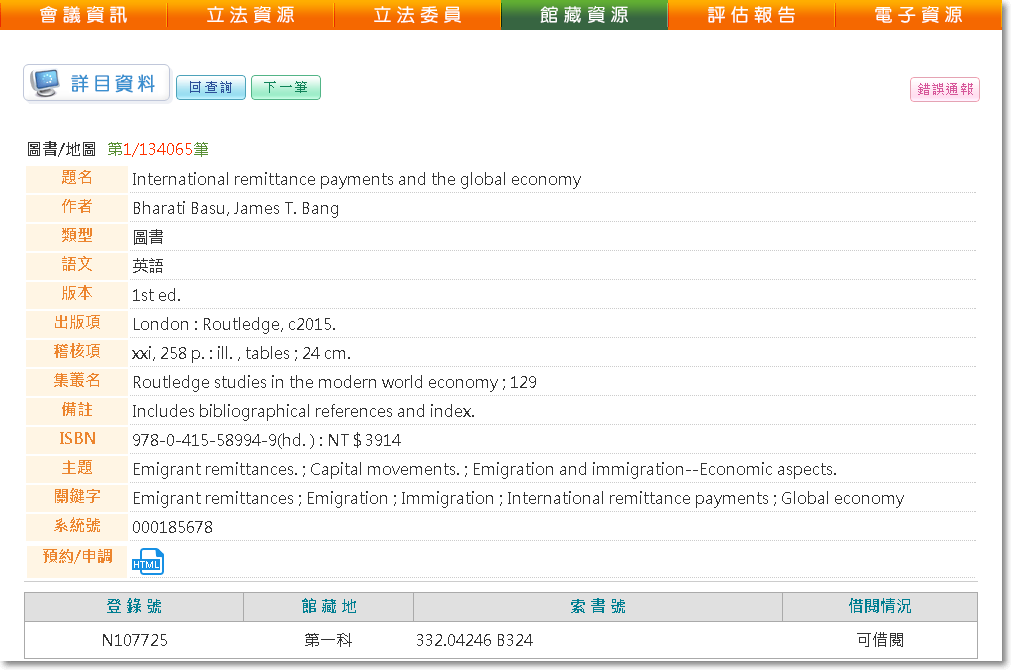Select the 館藏資源 tab
Screen dimensions: 1011x670
click(584, 15)
